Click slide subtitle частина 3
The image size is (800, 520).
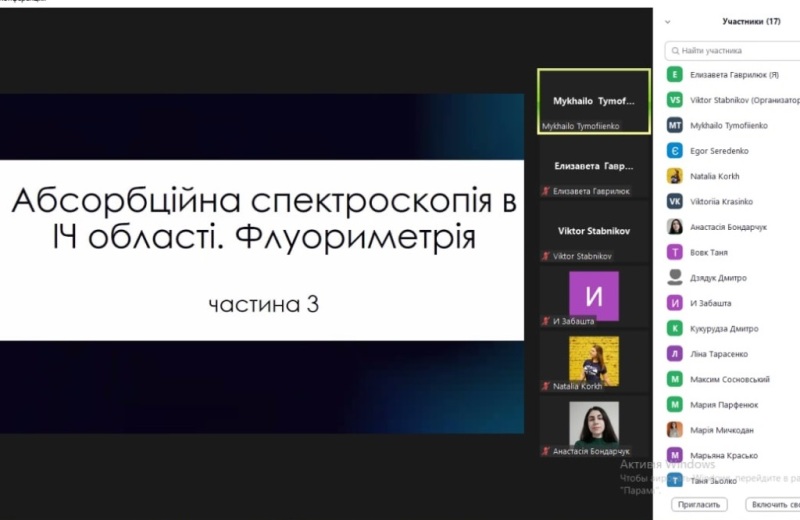click(x=264, y=304)
